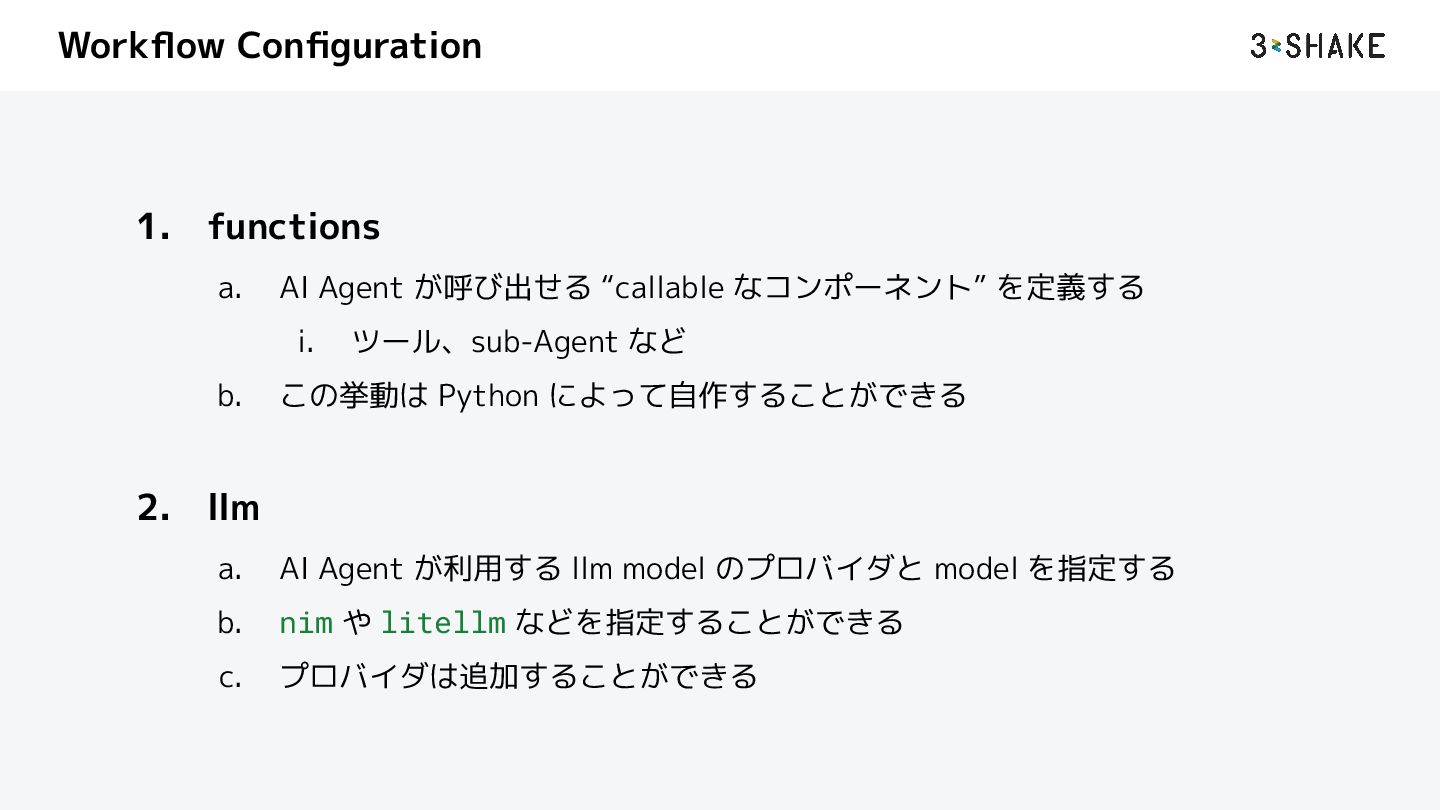This screenshot has height=810, width=1440.
Task: Click the arrow symbol inside the 3-SHAKE logo
Action: pos(1276,46)
